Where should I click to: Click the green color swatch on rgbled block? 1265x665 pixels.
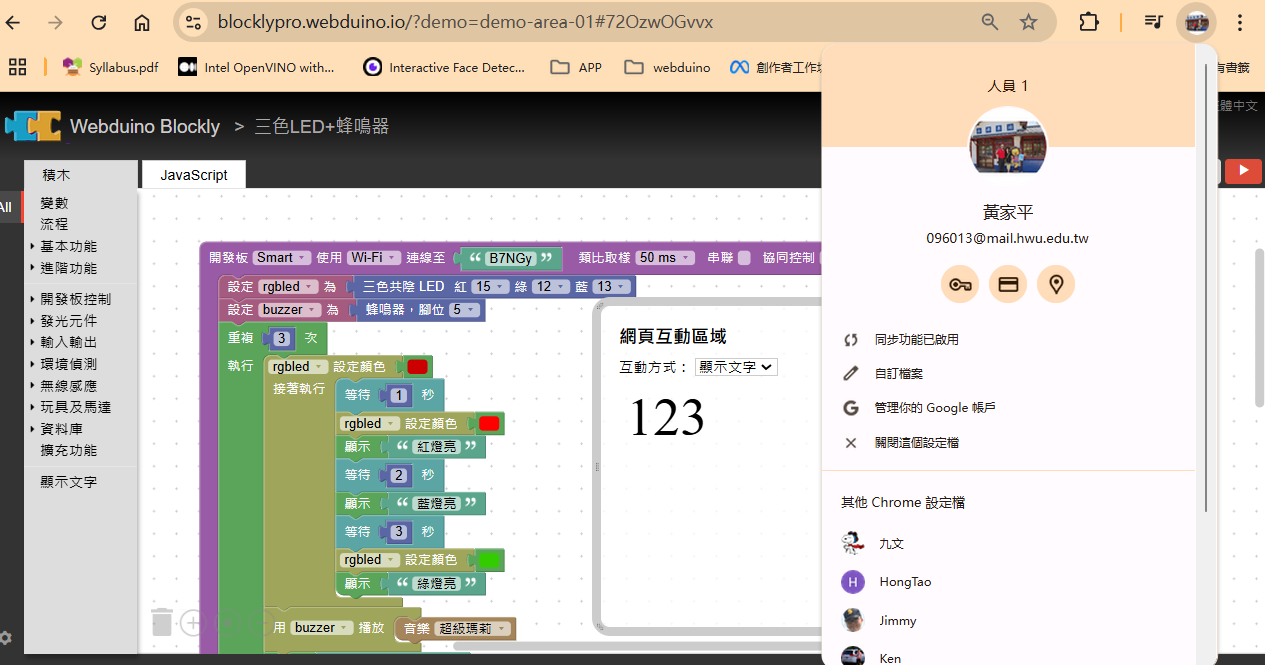(x=490, y=560)
